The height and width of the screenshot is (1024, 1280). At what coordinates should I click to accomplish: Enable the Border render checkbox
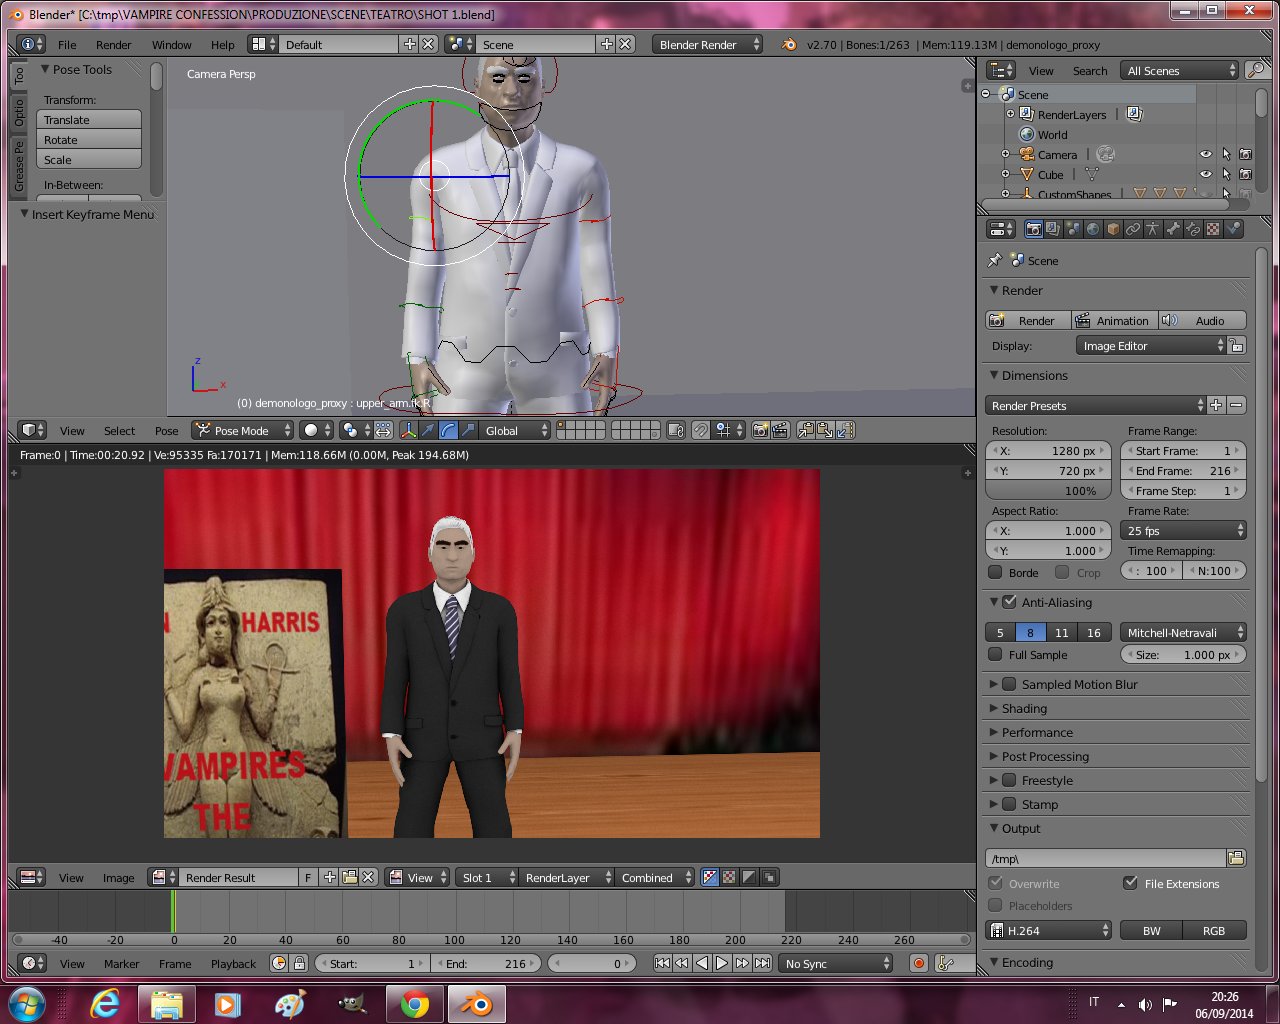coord(995,572)
